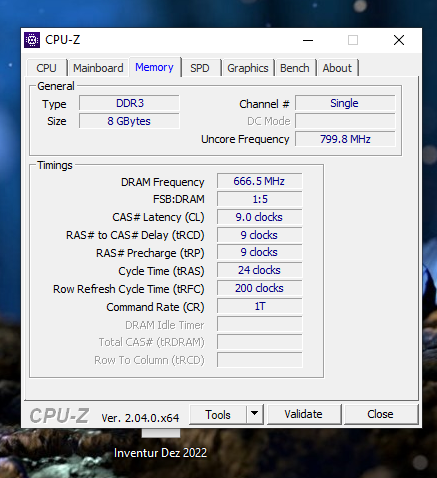The width and height of the screenshot is (437, 478).
Task: Open the Mainboard tab
Action: (98, 68)
